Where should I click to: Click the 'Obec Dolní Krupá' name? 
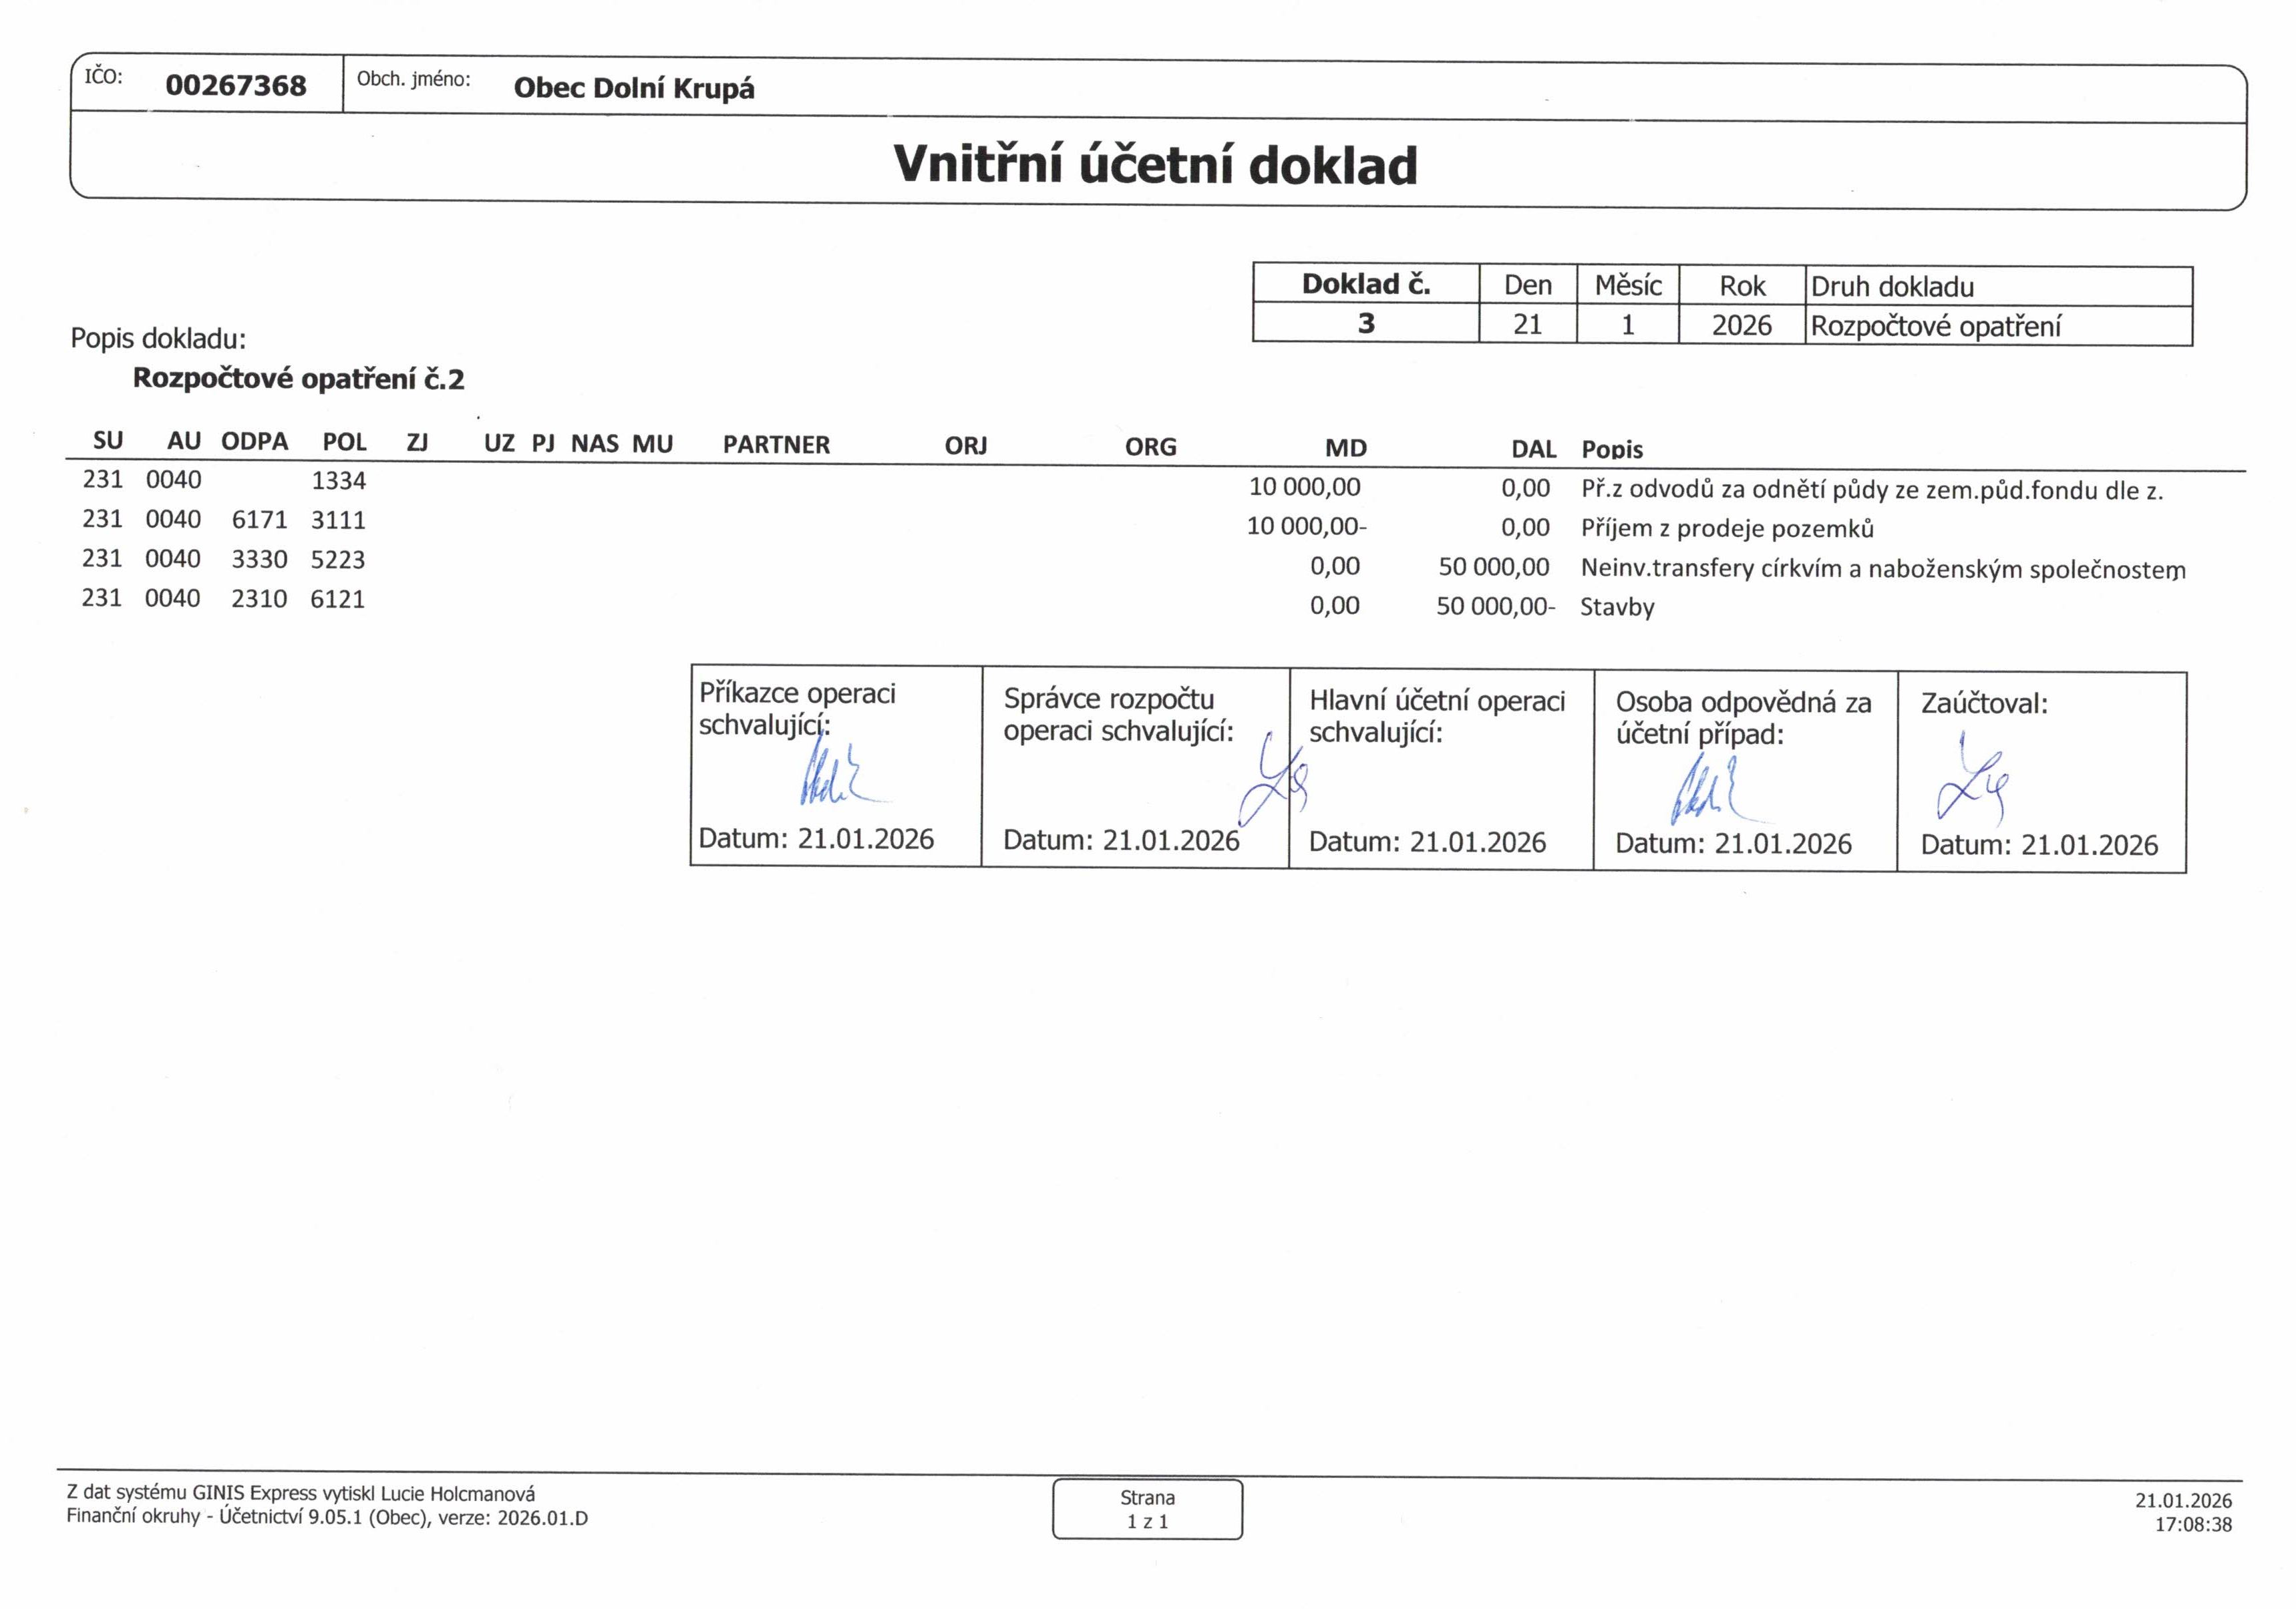[634, 88]
